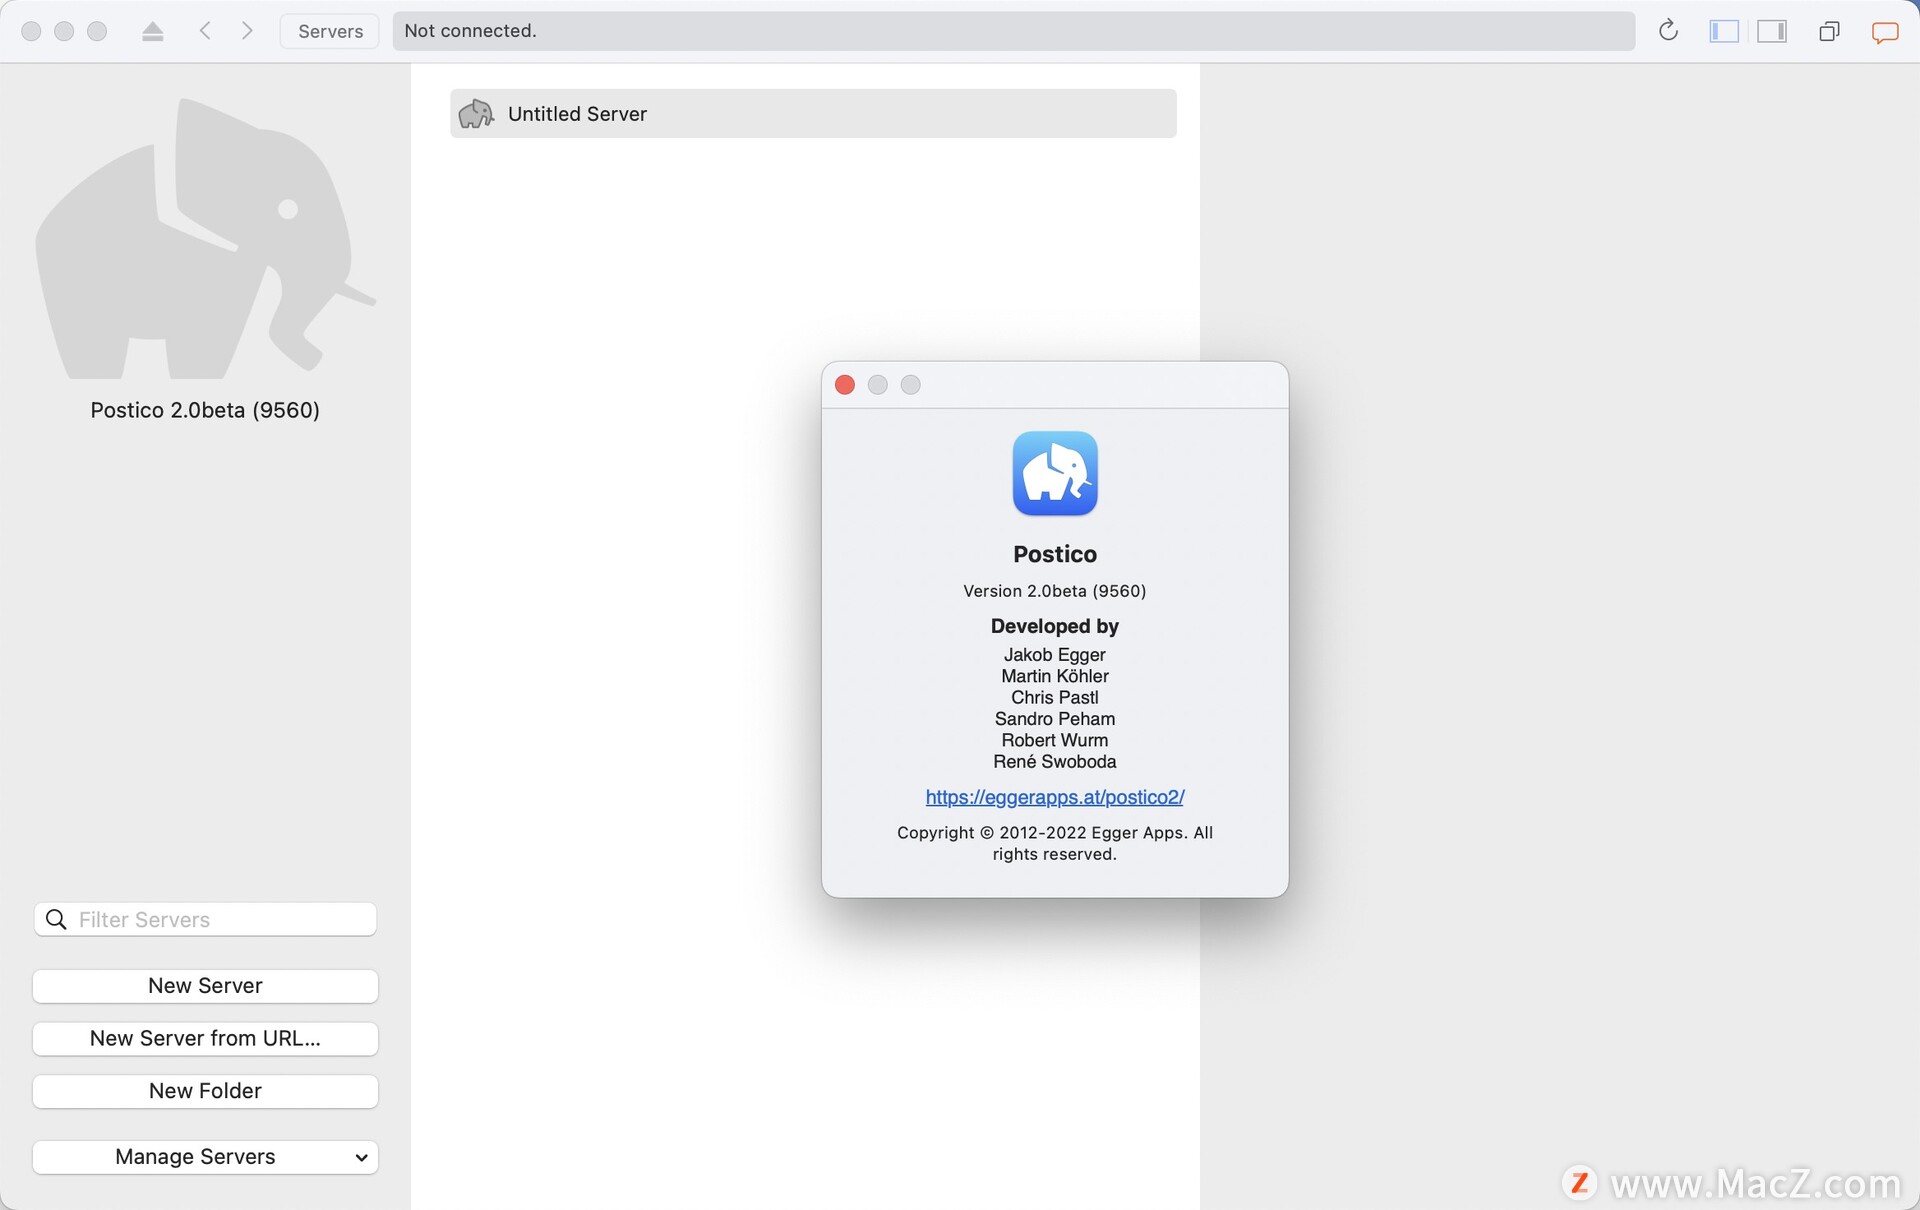This screenshot has width=1920, height=1210.
Task: Open new window with duplicate-squares icon
Action: pyautogui.click(x=1829, y=31)
